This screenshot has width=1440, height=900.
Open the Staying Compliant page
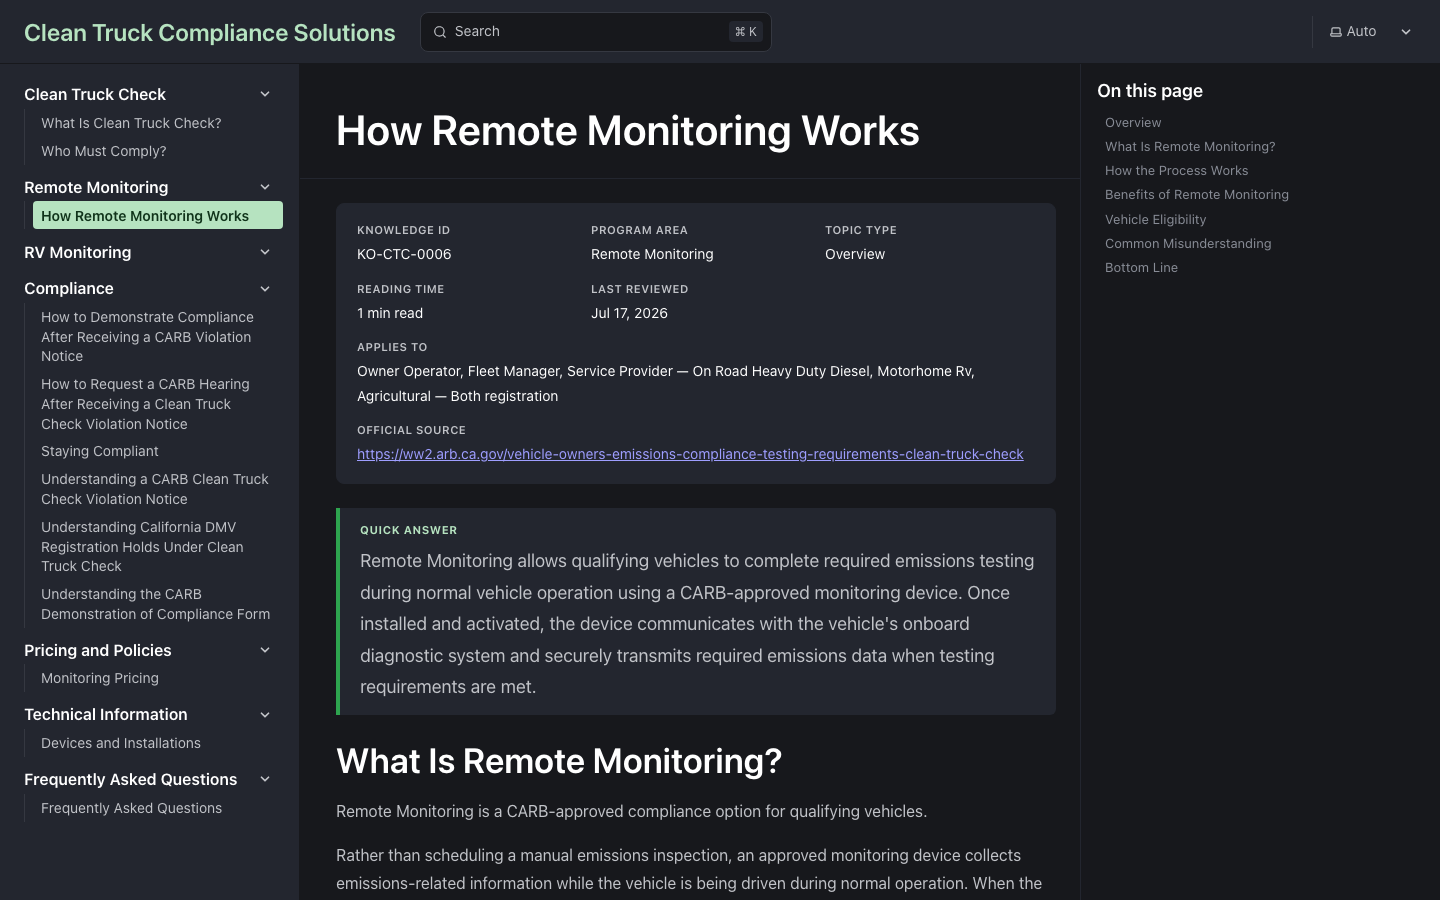(100, 451)
